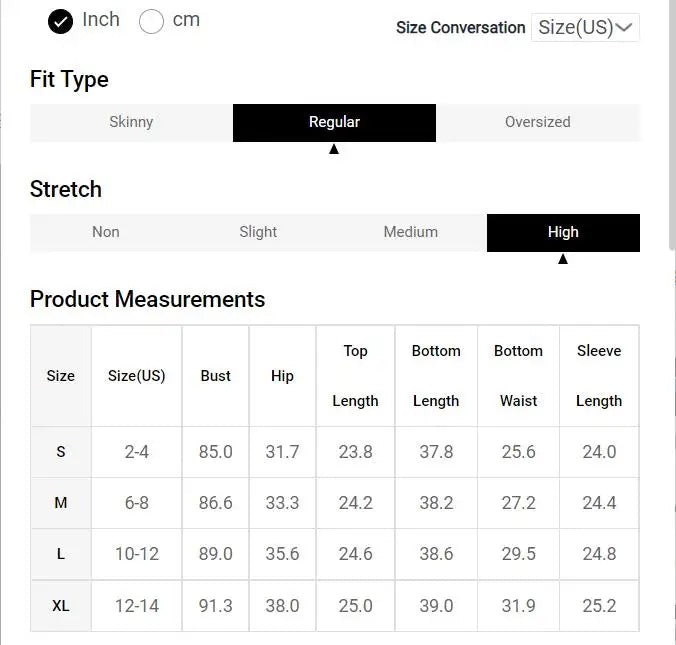
Task: Click the Size(US) column header
Action: point(137,376)
